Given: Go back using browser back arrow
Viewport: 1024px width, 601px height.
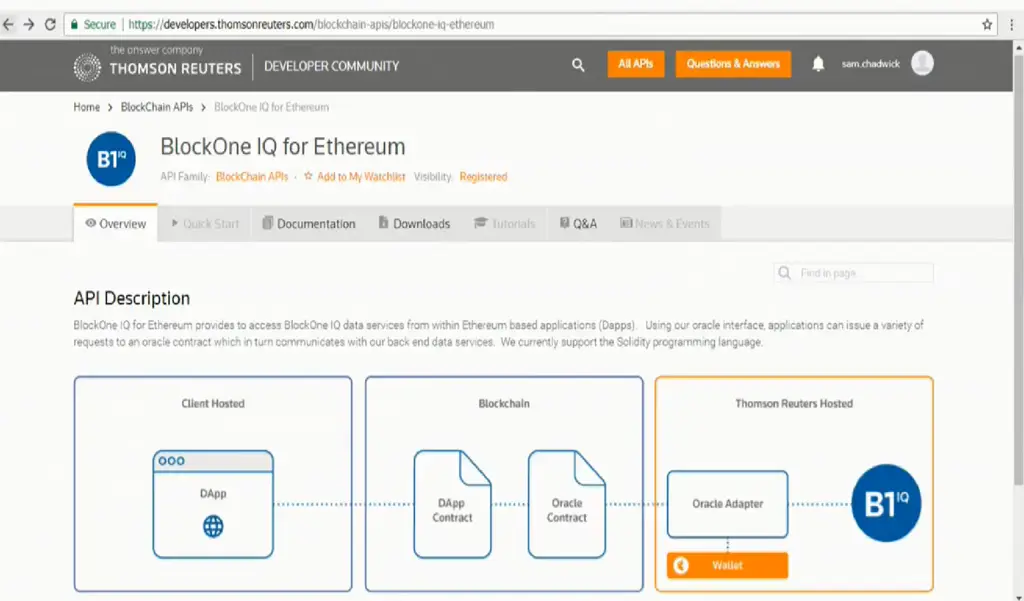Looking at the screenshot, I should click(9, 24).
